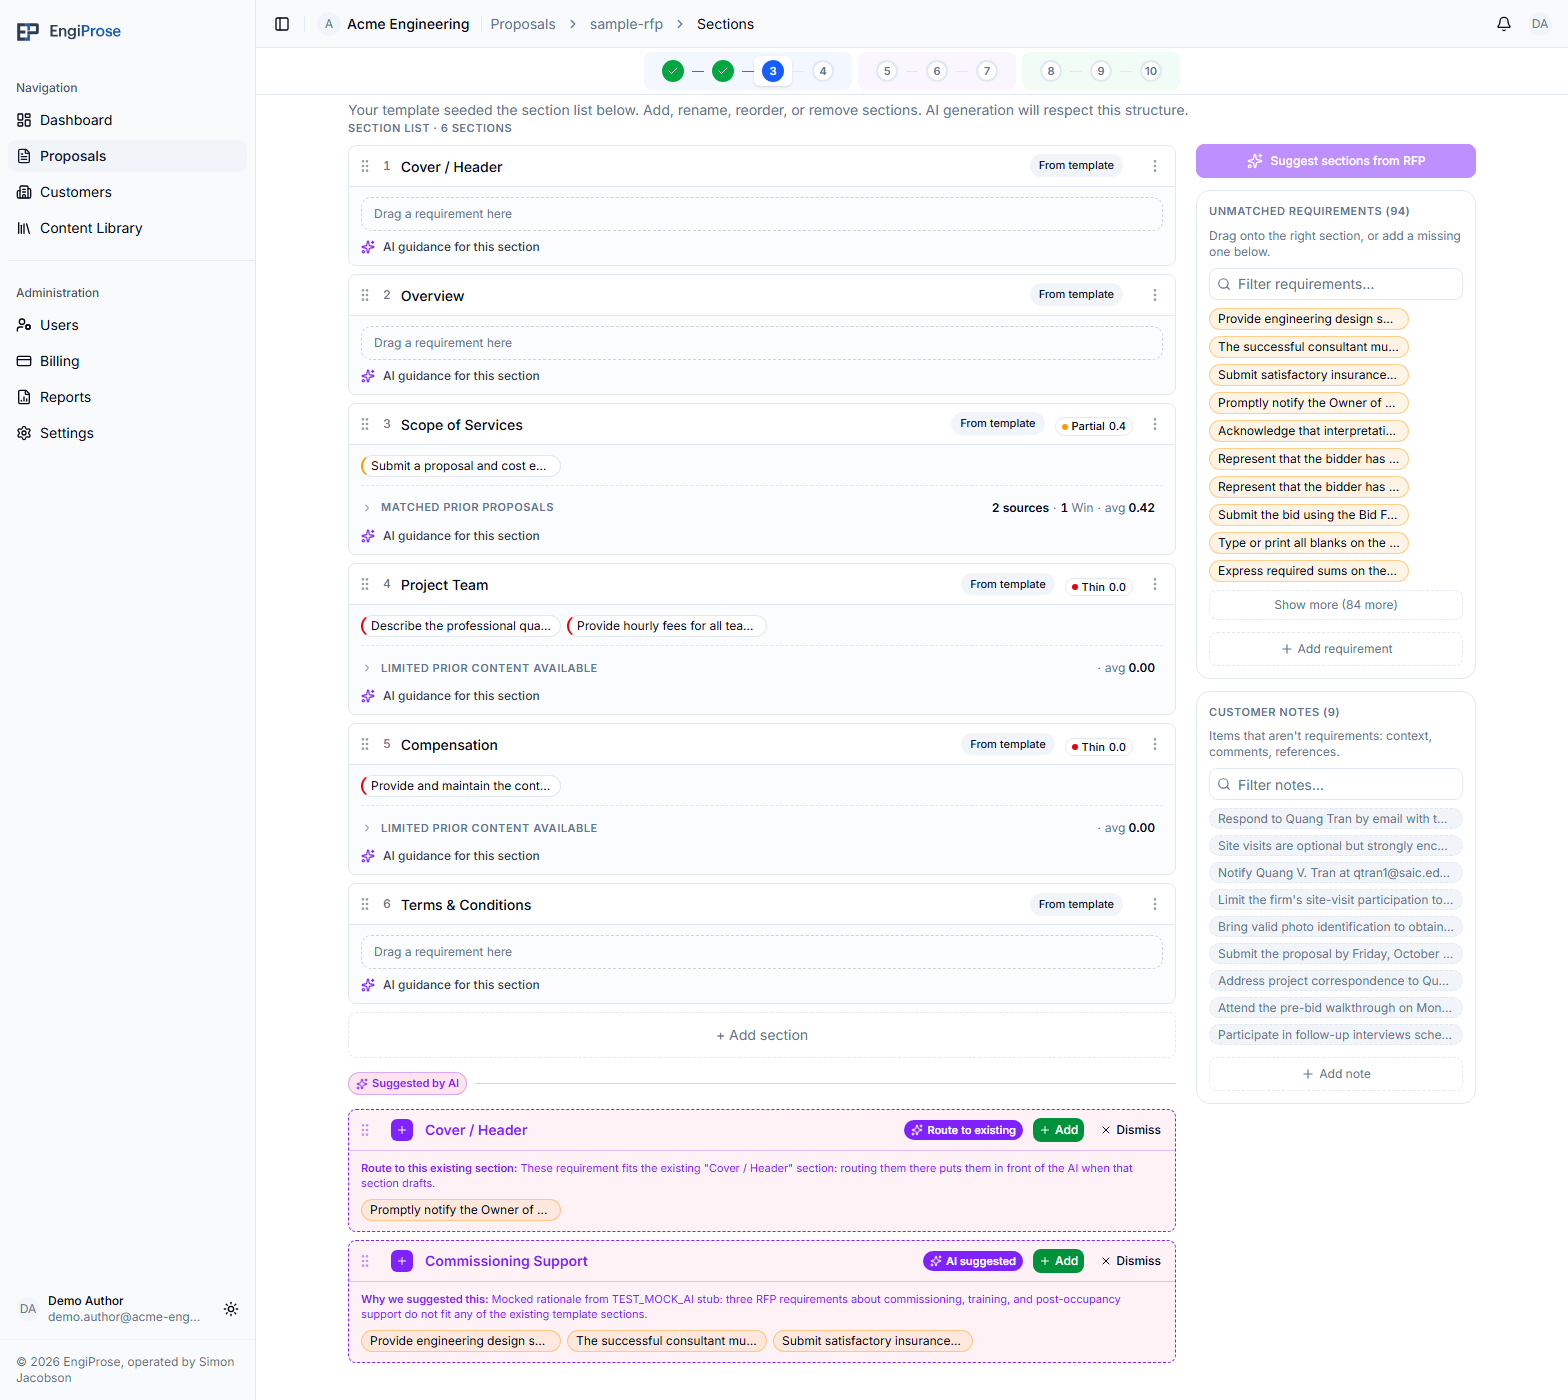Open AI guidance for Overview section
1568x1400 pixels.
(x=451, y=376)
